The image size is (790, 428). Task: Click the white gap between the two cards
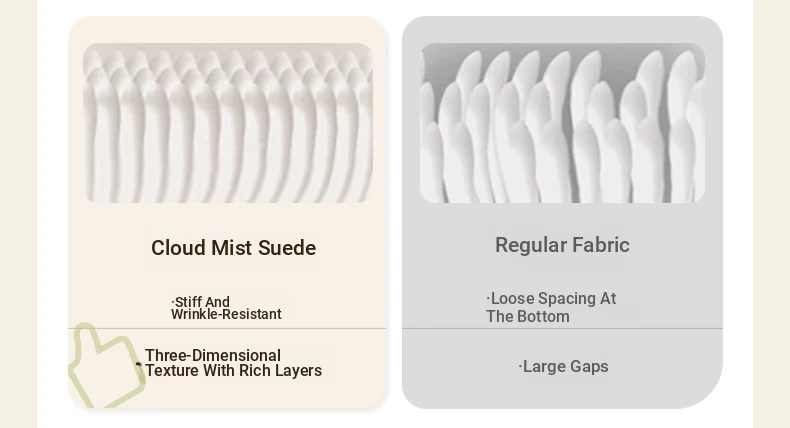coord(394,212)
